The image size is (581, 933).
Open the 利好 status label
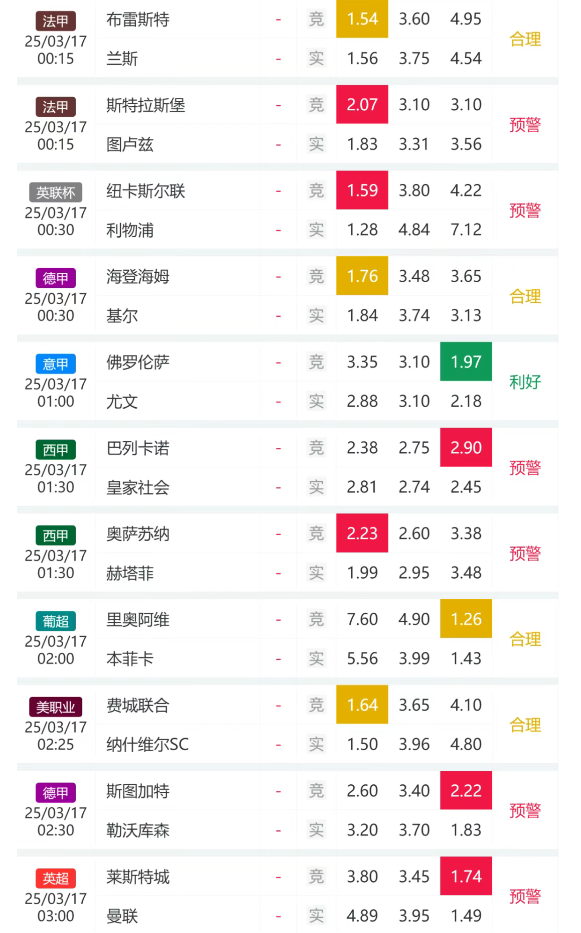point(525,381)
